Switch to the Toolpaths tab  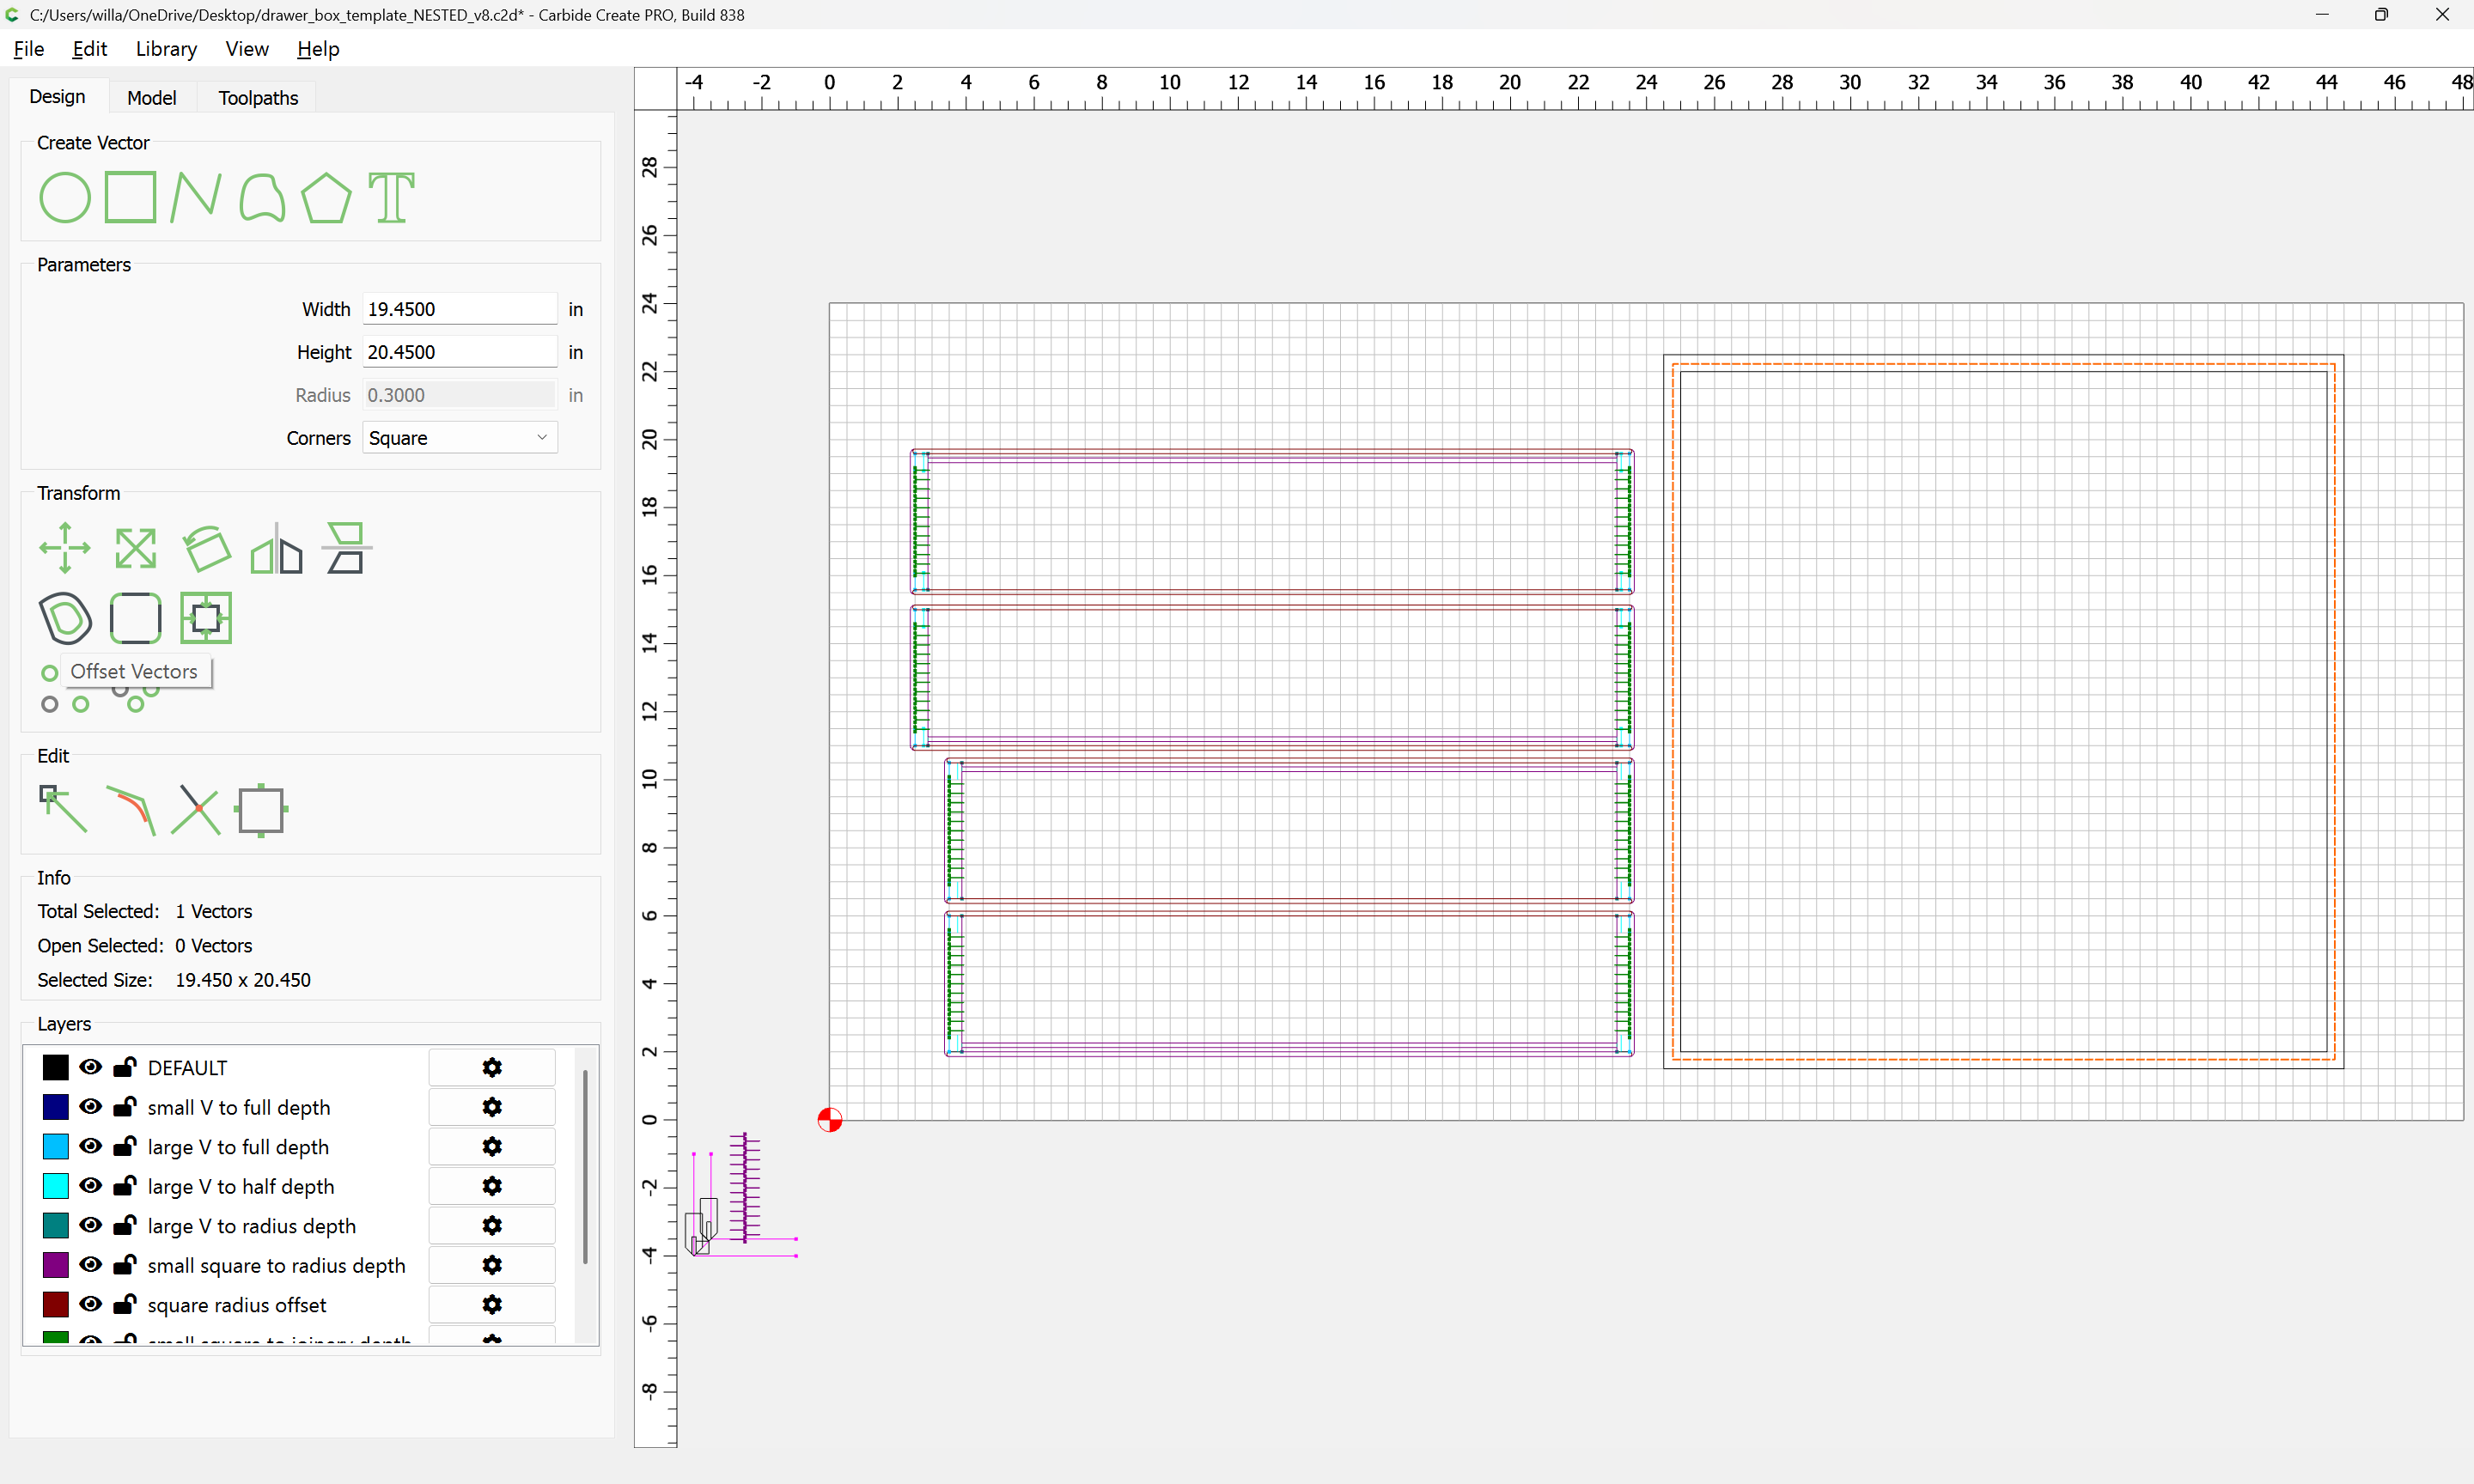point(258,98)
